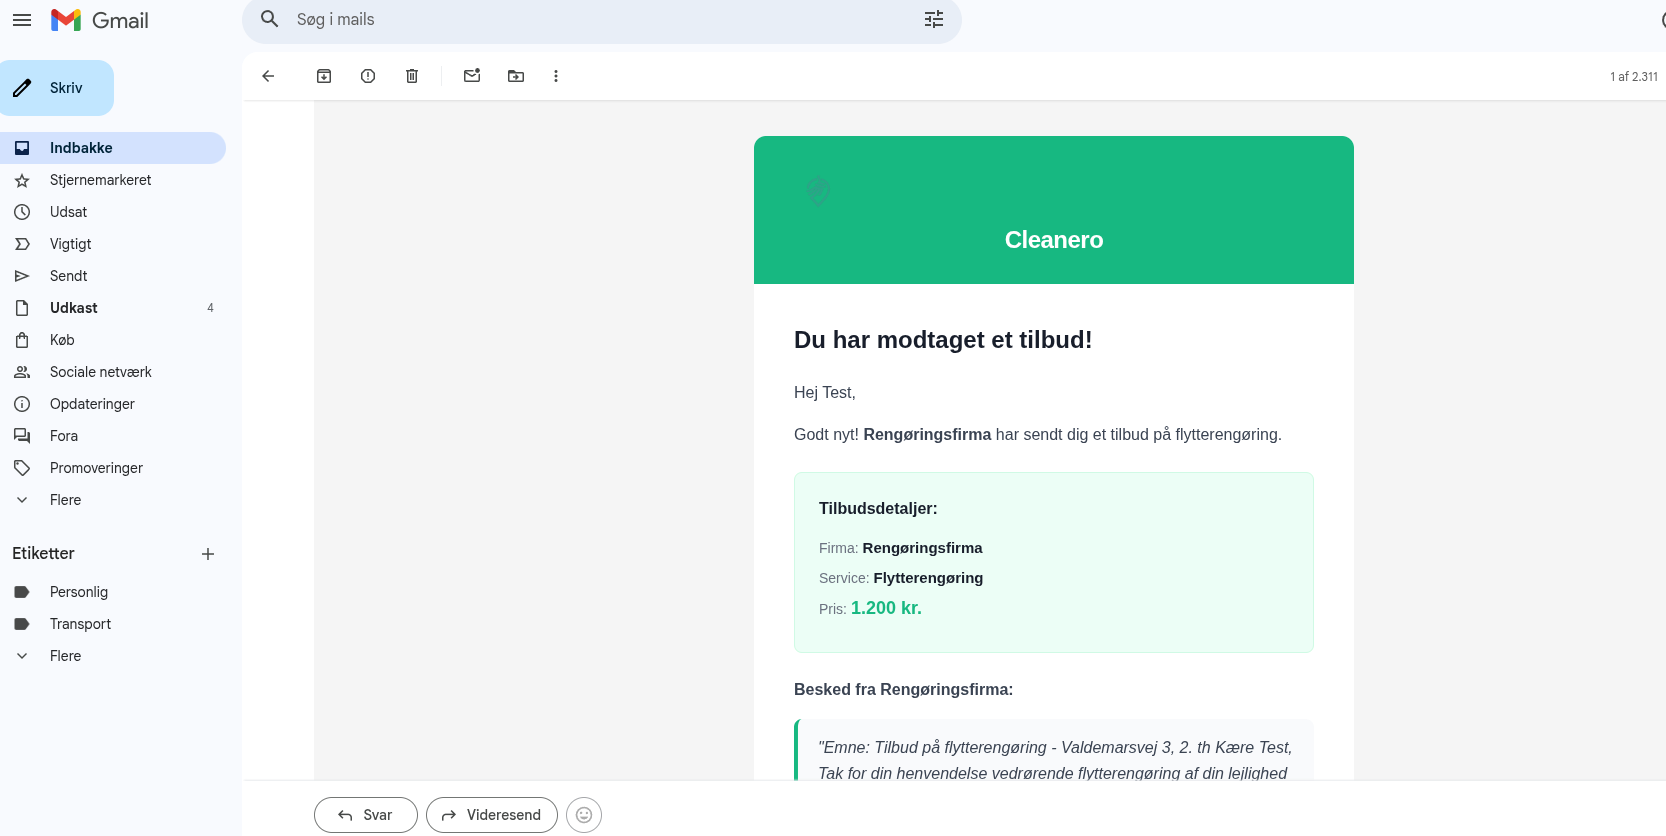The image size is (1666, 836).
Task: Expand Flere under the mail categories
Action: click(65, 500)
